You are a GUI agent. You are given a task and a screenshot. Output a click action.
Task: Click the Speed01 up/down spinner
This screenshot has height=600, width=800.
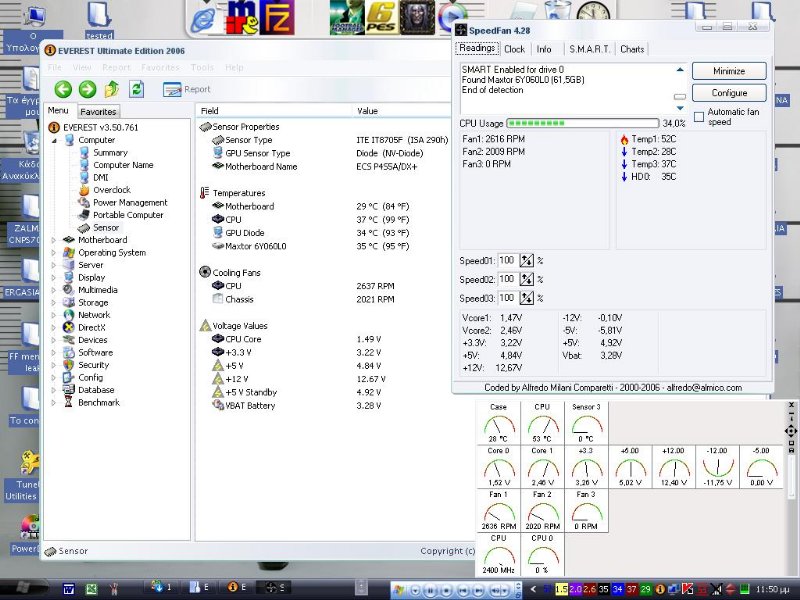(527, 260)
